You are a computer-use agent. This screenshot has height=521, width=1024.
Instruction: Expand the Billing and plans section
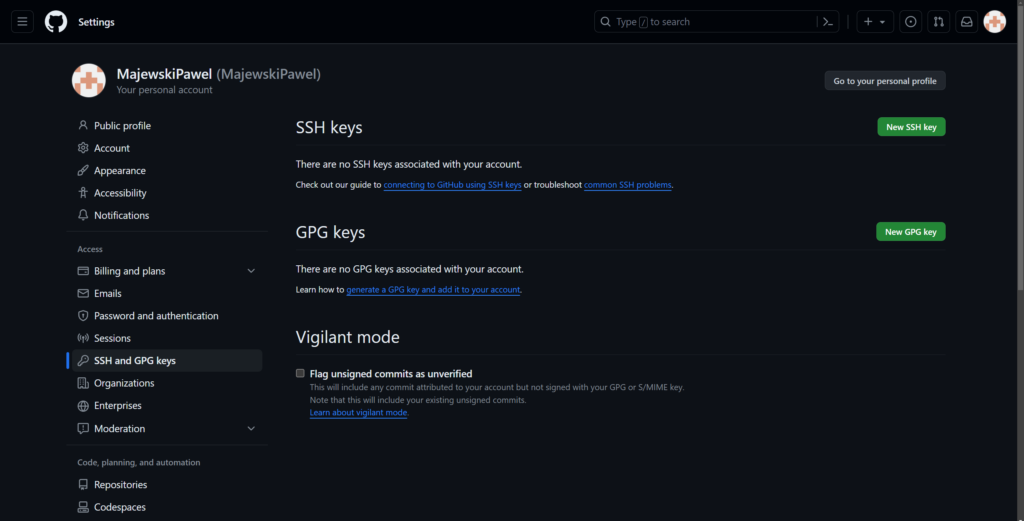(251, 271)
